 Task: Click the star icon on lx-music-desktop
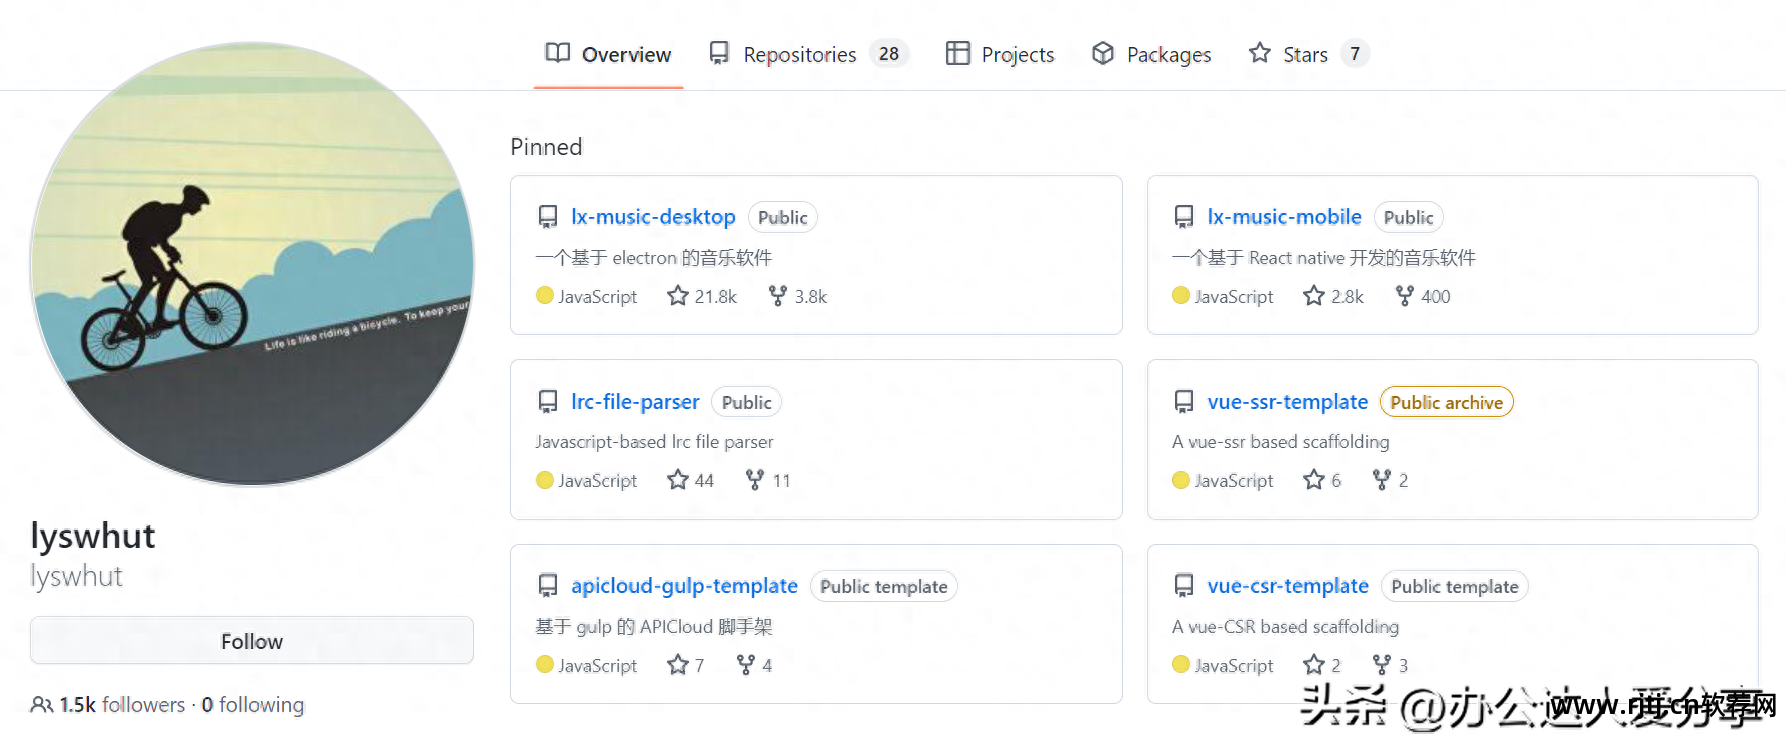point(678,296)
